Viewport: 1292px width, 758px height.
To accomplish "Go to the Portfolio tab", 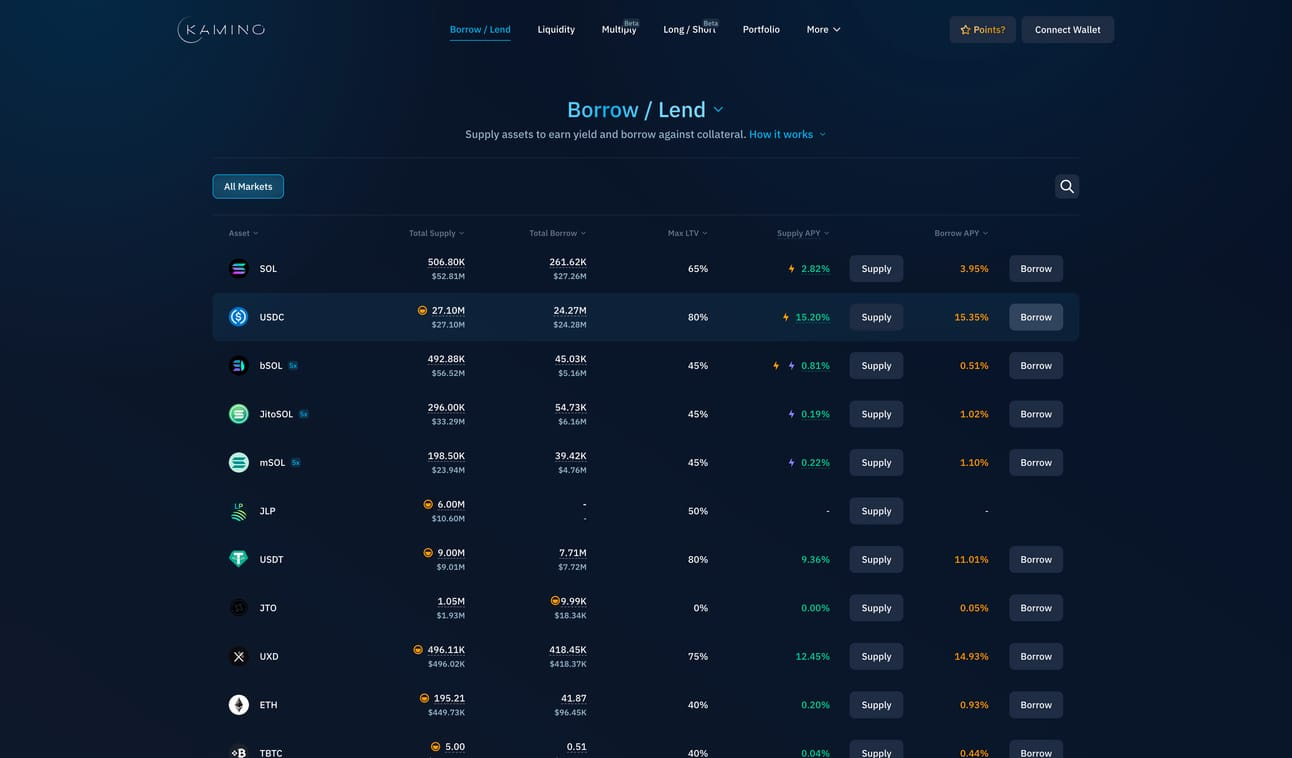I will (761, 30).
